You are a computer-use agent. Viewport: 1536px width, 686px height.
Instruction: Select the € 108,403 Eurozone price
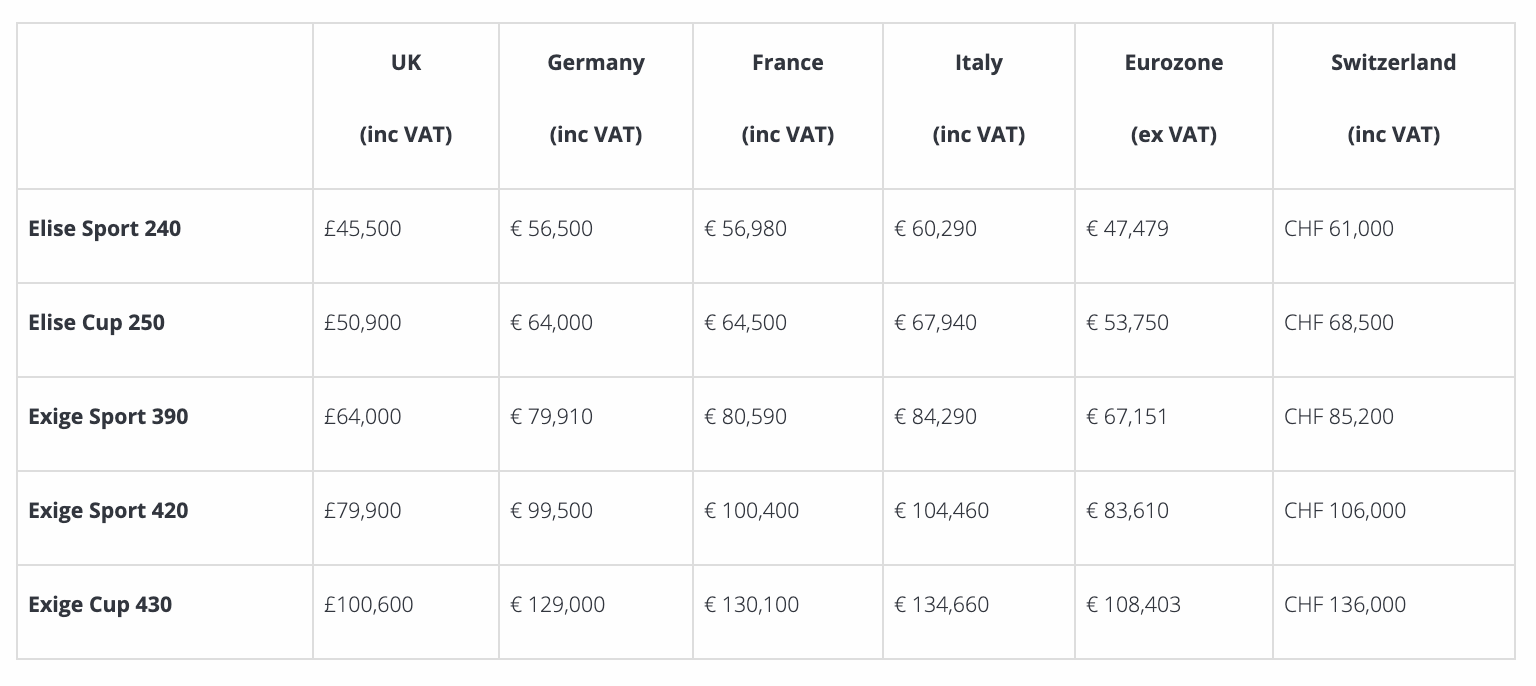pos(1133,605)
